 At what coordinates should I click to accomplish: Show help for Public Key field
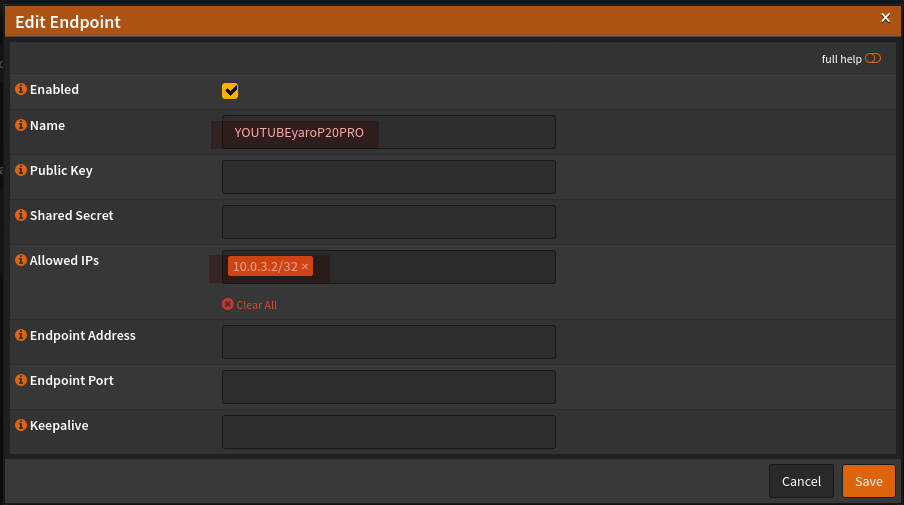pos(21,171)
